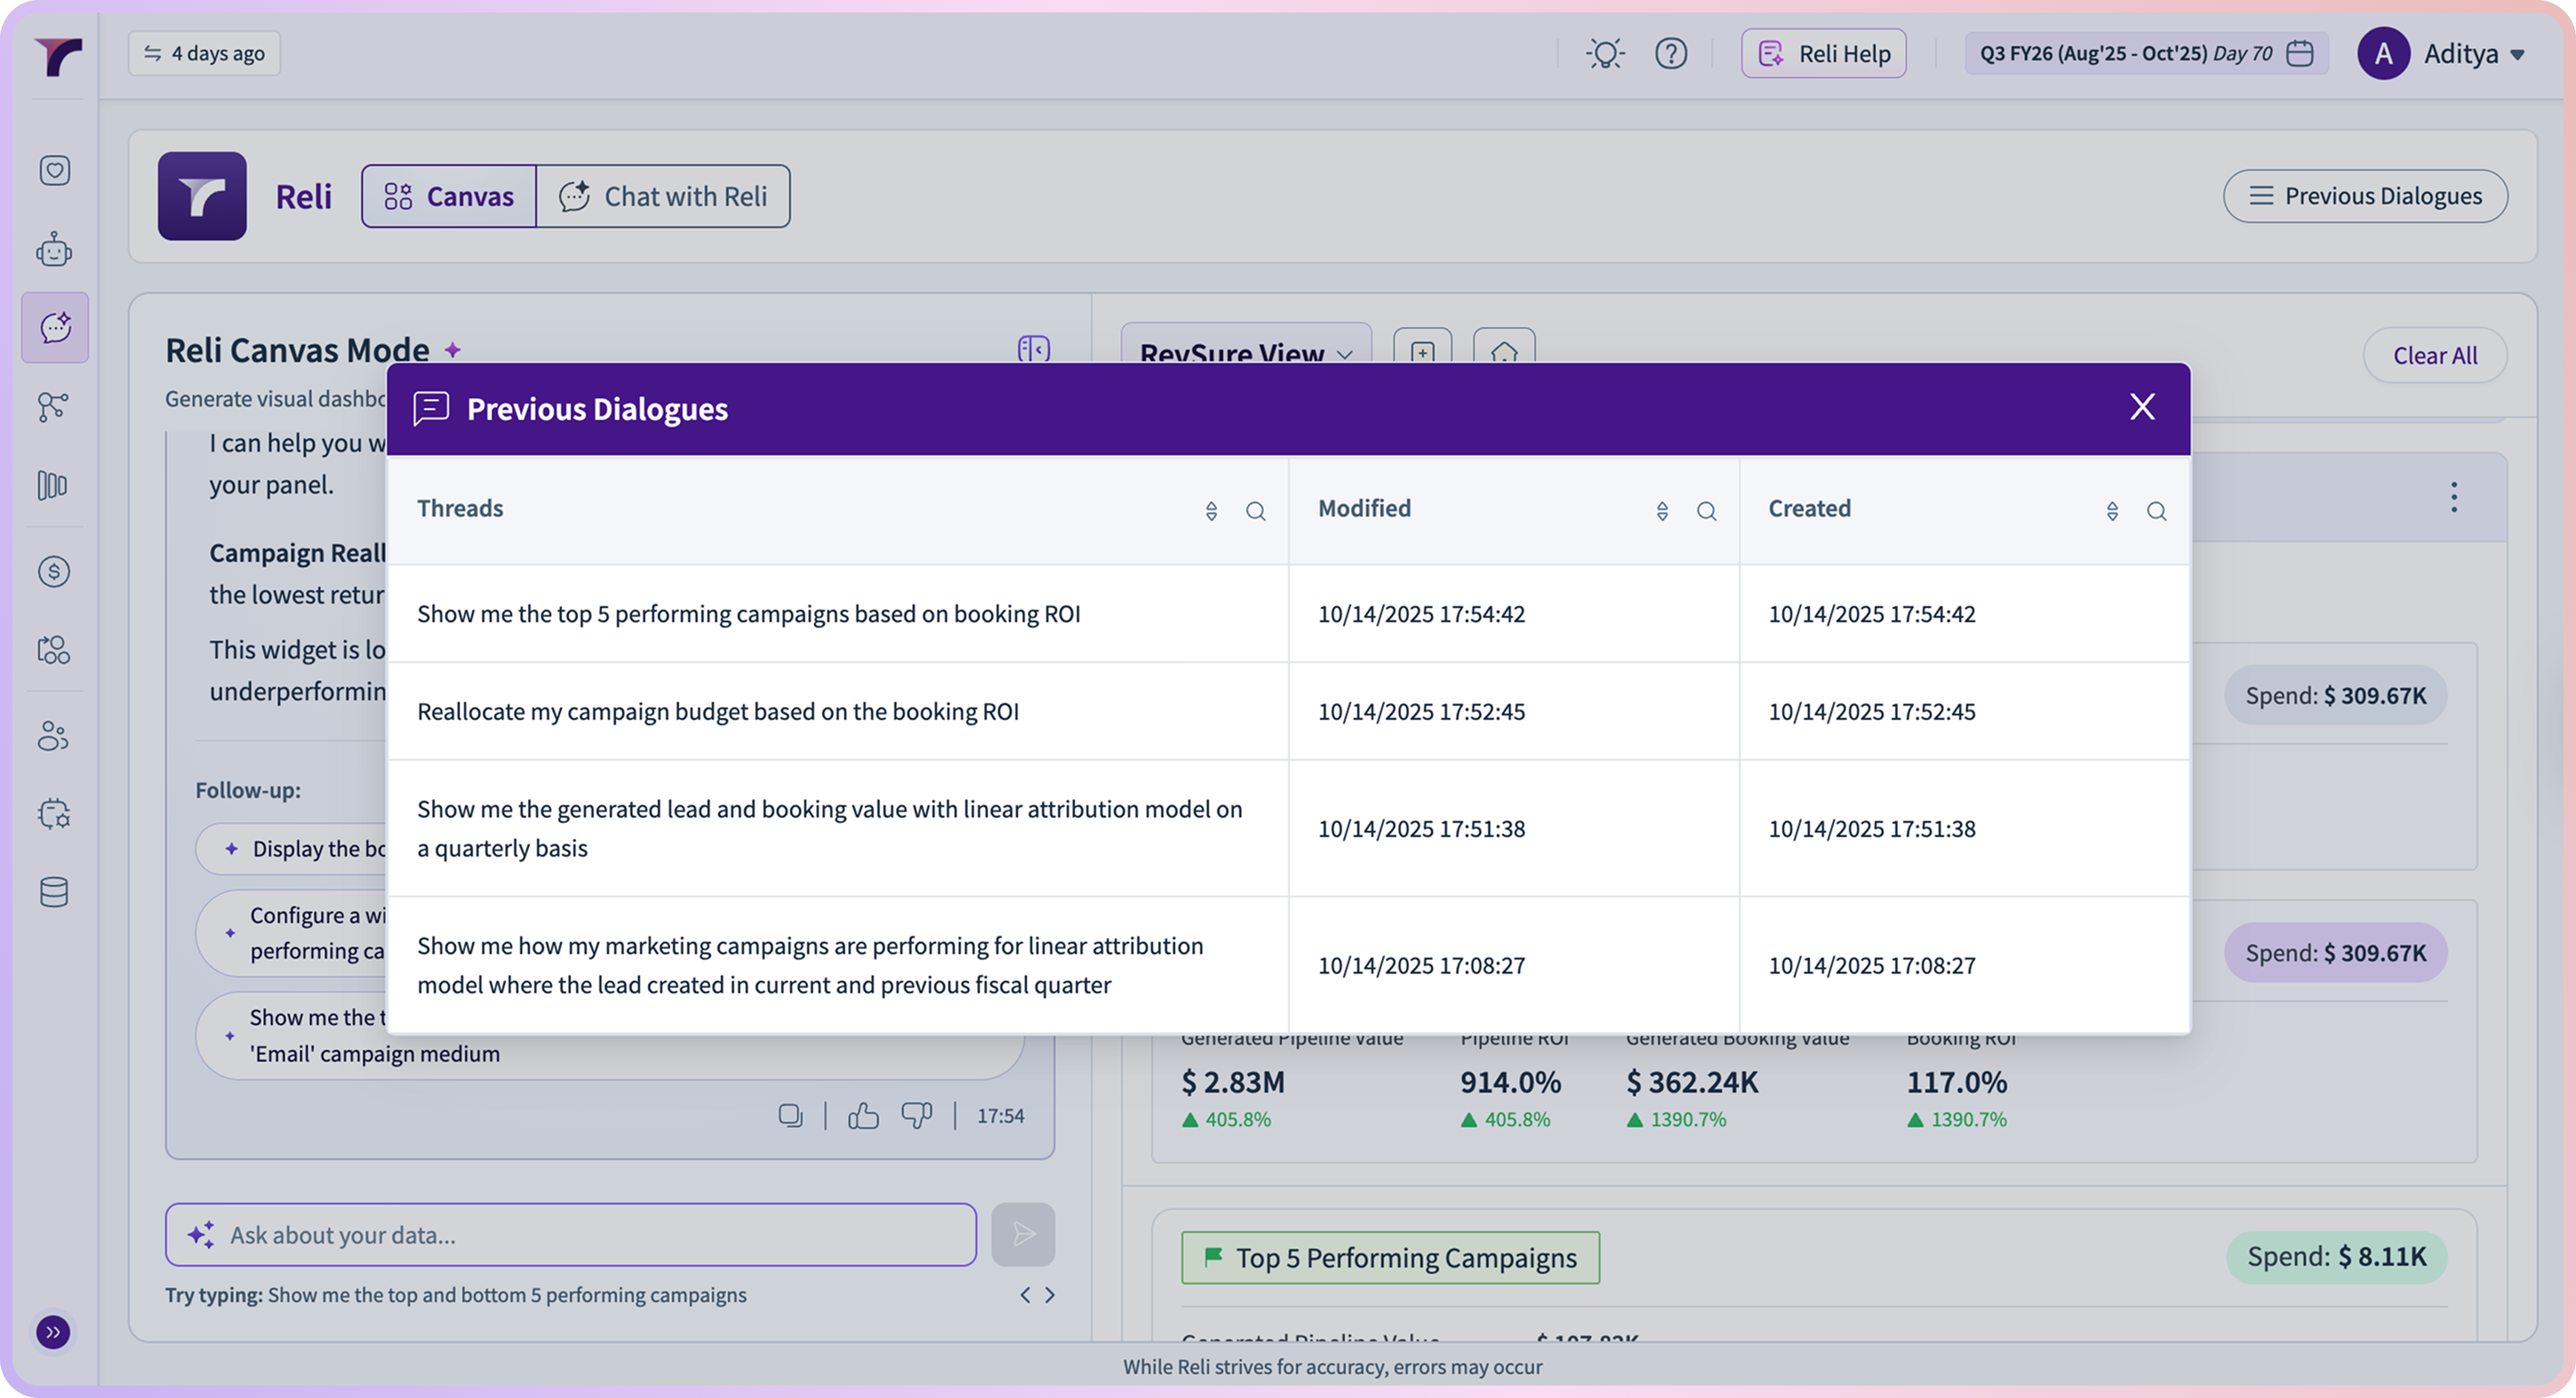Sort the Created column

coord(2112,511)
